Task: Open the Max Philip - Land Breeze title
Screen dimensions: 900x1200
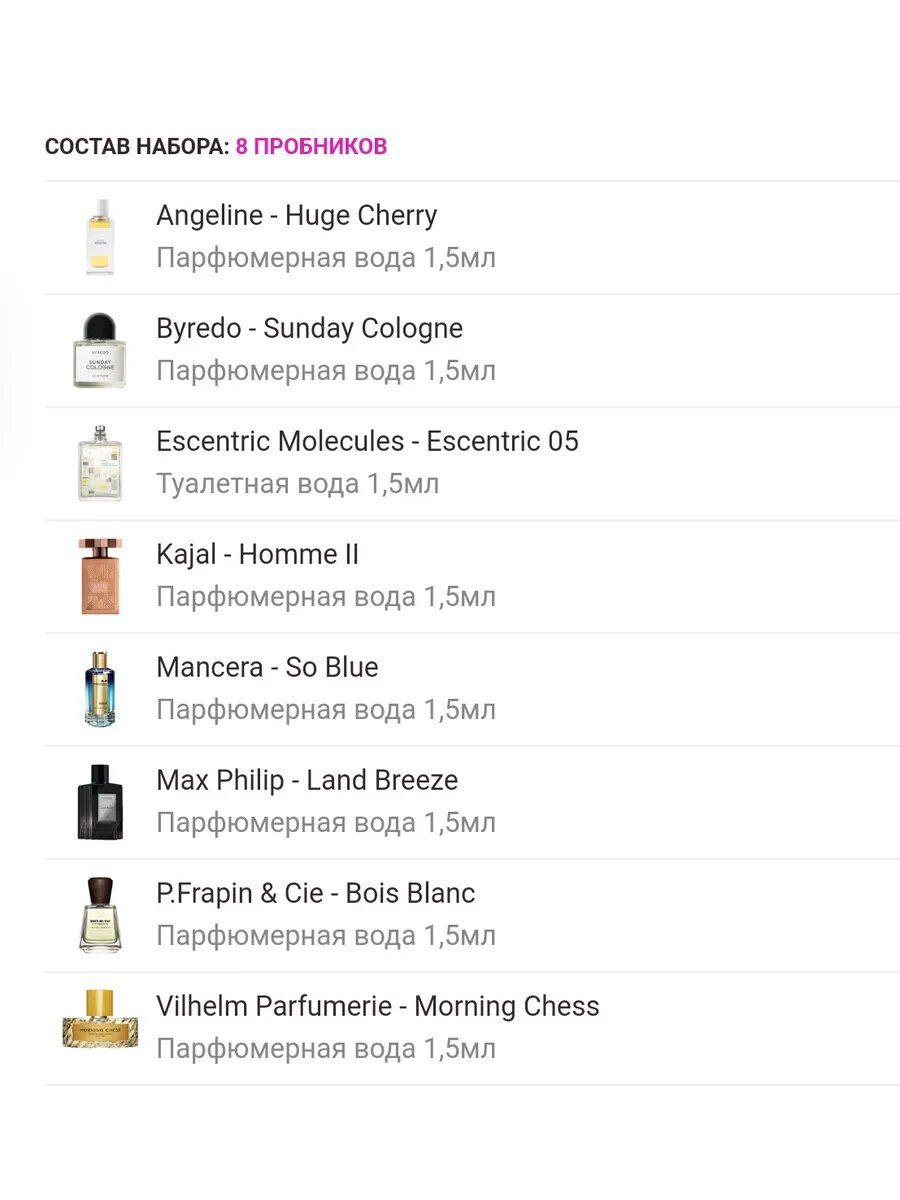Action: [307, 781]
